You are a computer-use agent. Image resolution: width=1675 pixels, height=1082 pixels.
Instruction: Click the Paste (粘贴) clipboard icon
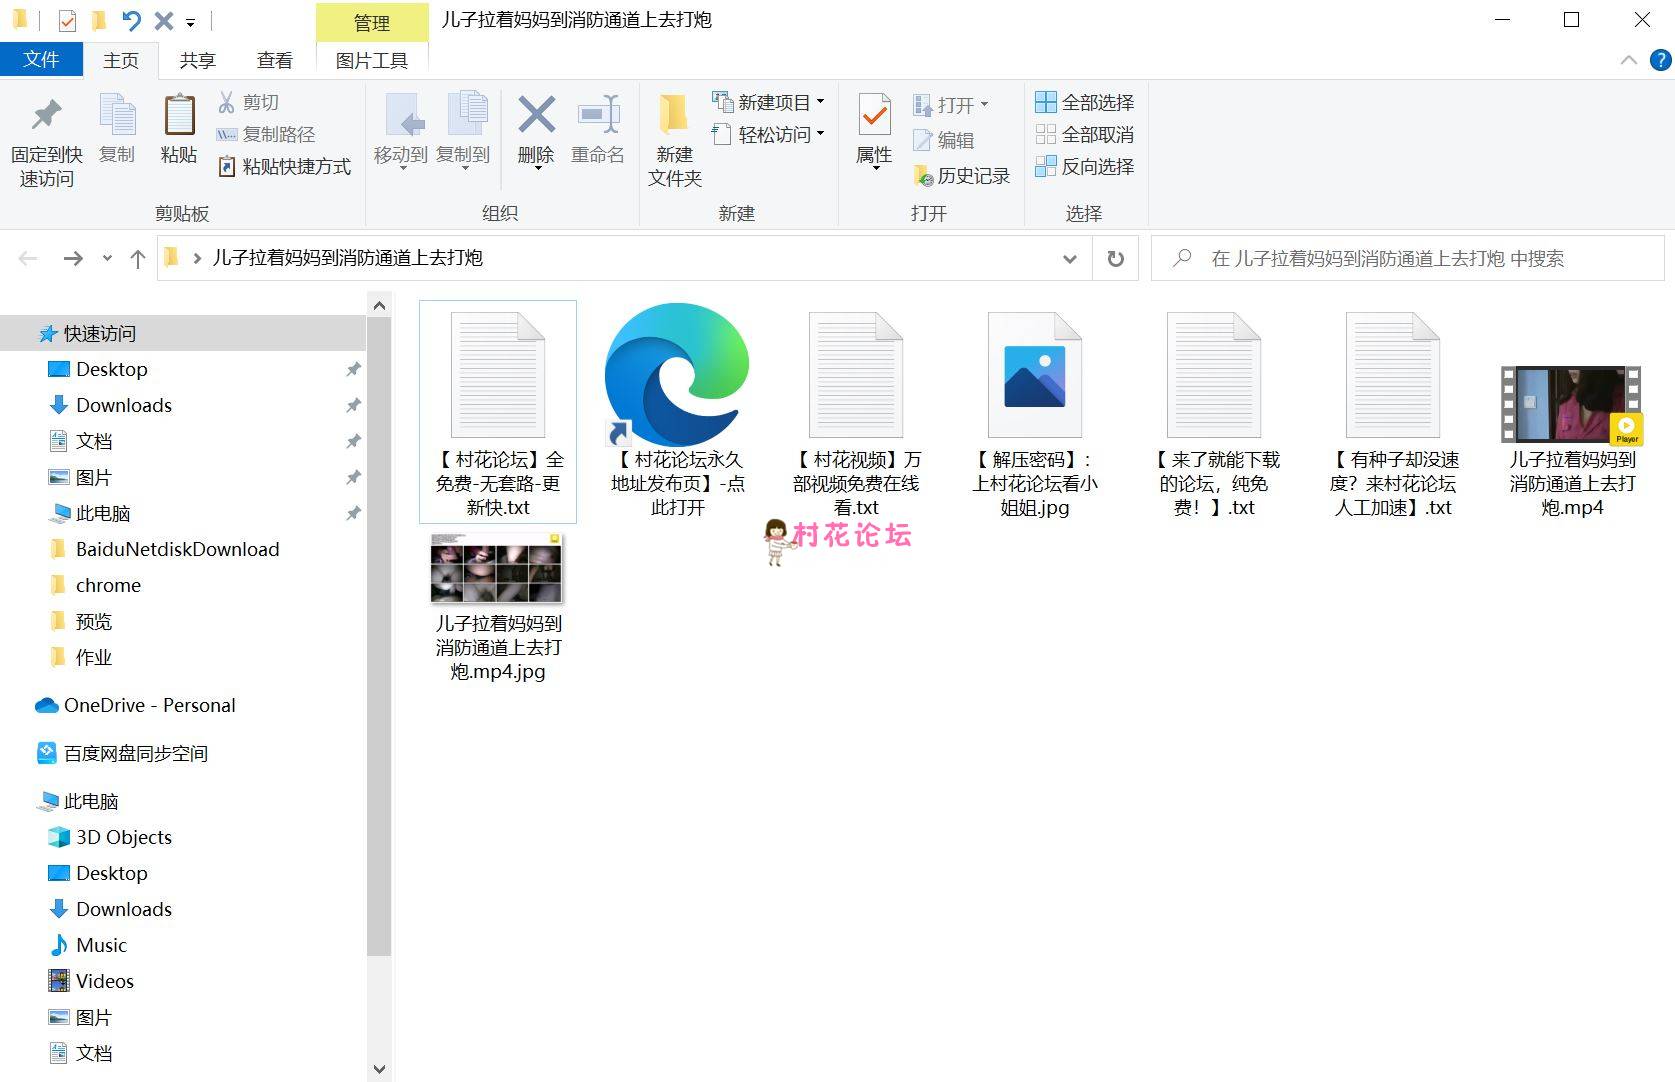[x=179, y=116]
